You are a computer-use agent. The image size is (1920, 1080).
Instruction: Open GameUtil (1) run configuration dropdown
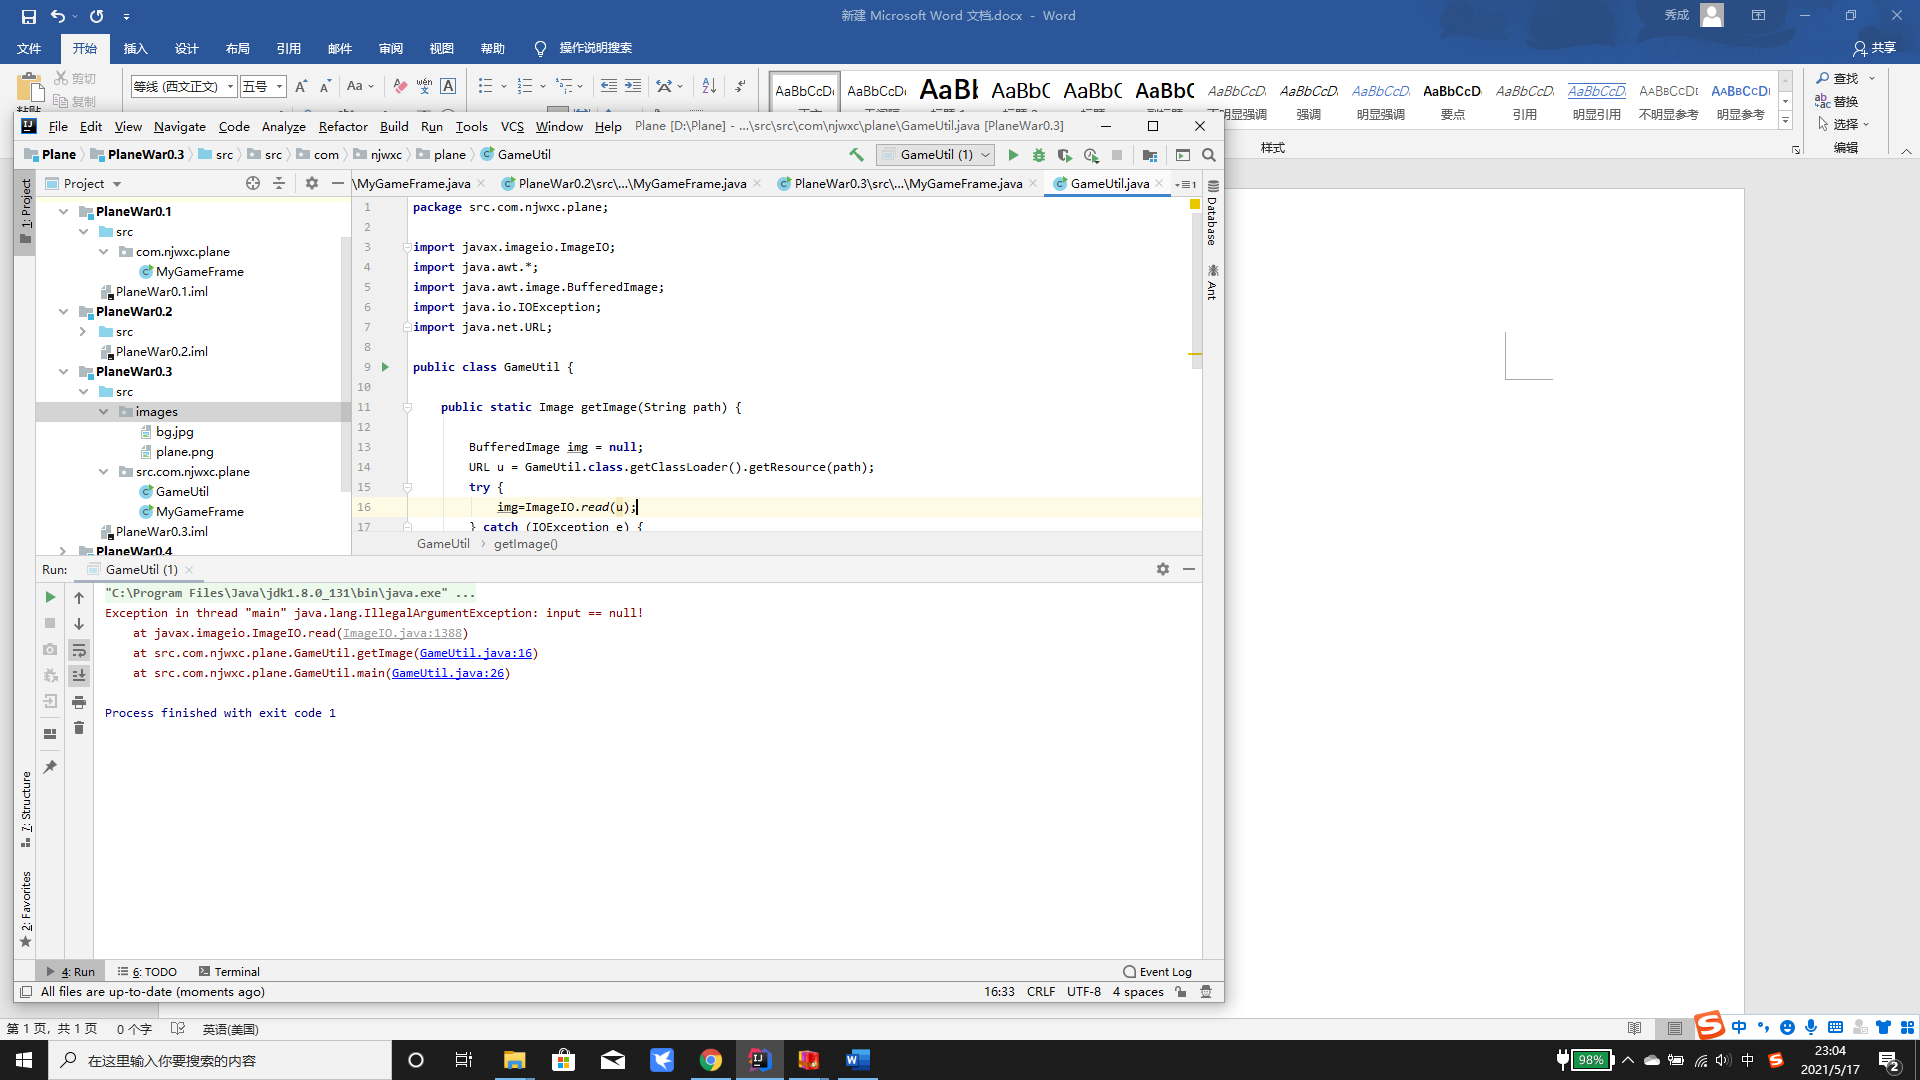[936, 155]
